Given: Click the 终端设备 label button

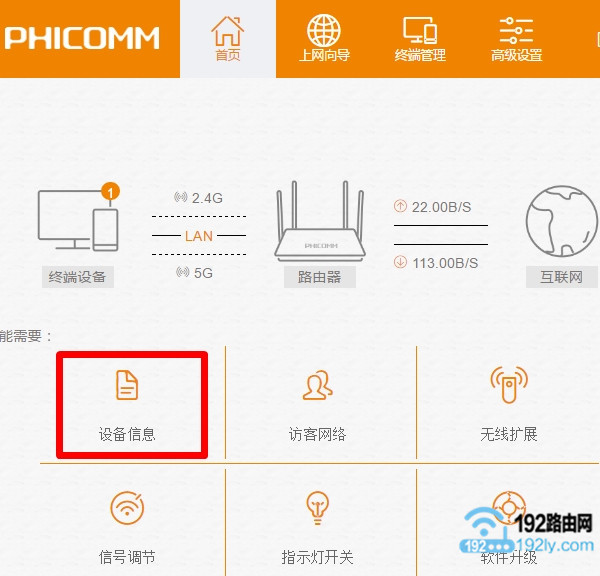Looking at the screenshot, I should tap(78, 277).
